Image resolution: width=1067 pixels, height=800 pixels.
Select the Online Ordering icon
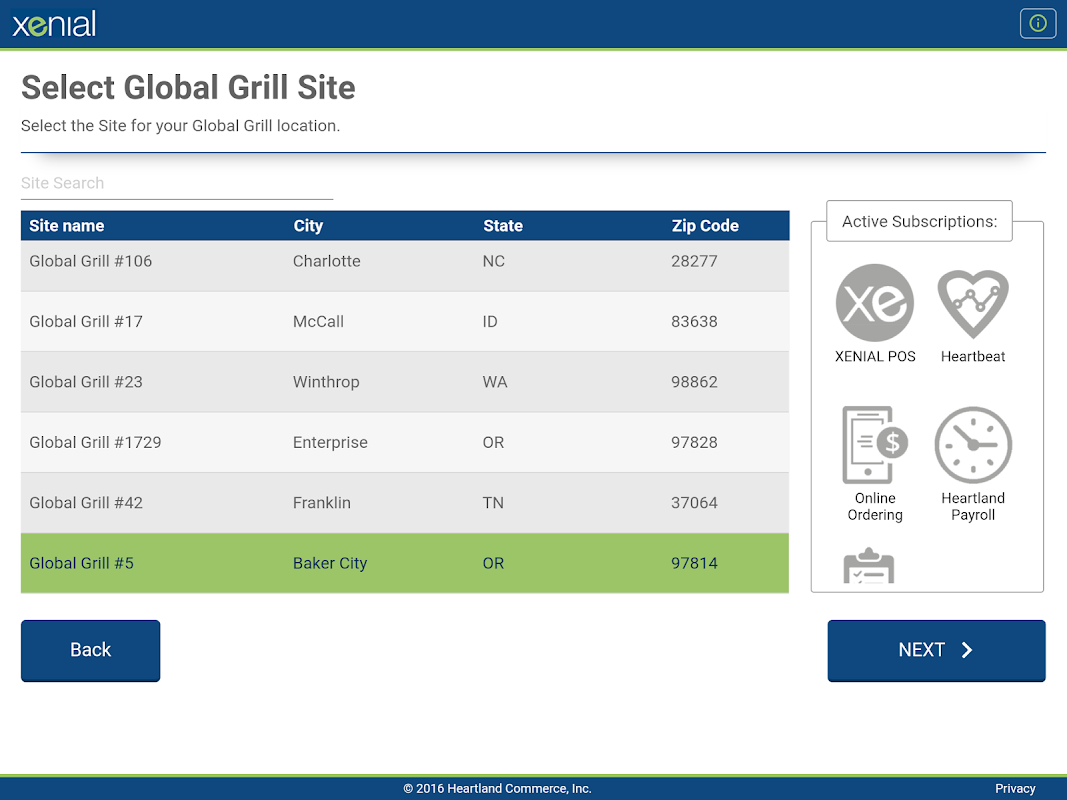click(874, 445)
